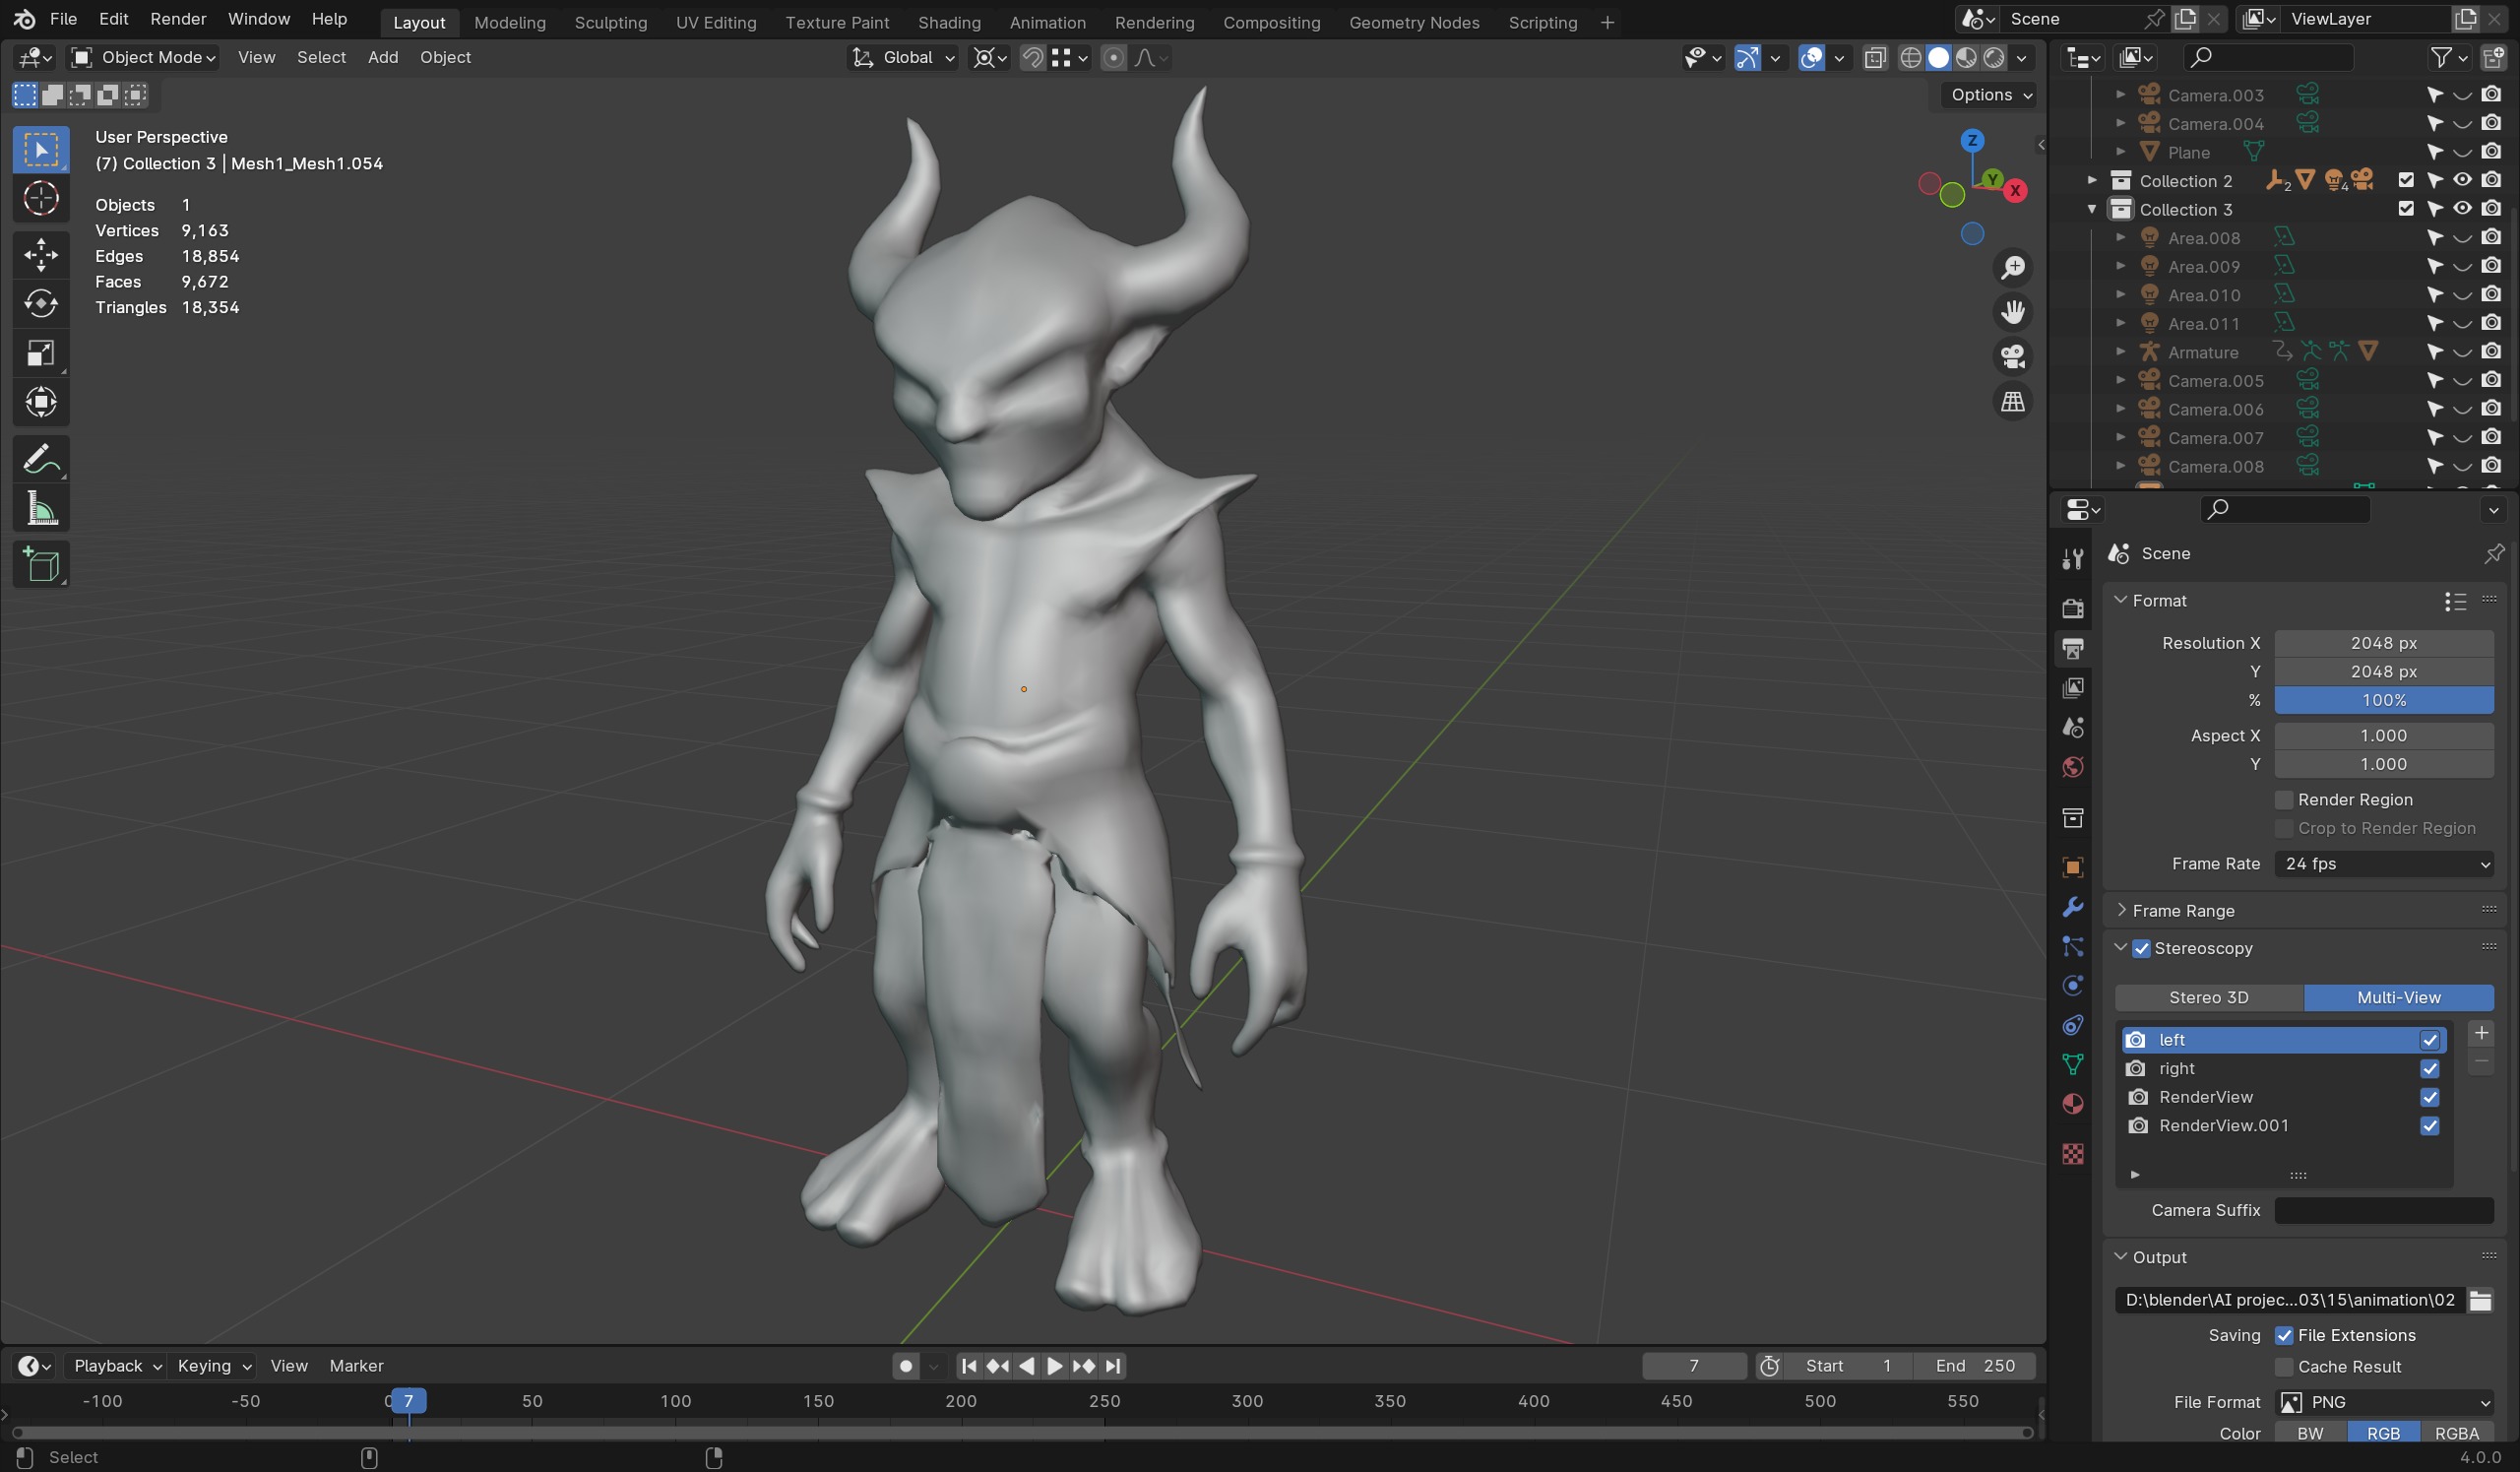Screen dimensions: 2520x1472
Task: Select the Measure tool
Action: 41,509
